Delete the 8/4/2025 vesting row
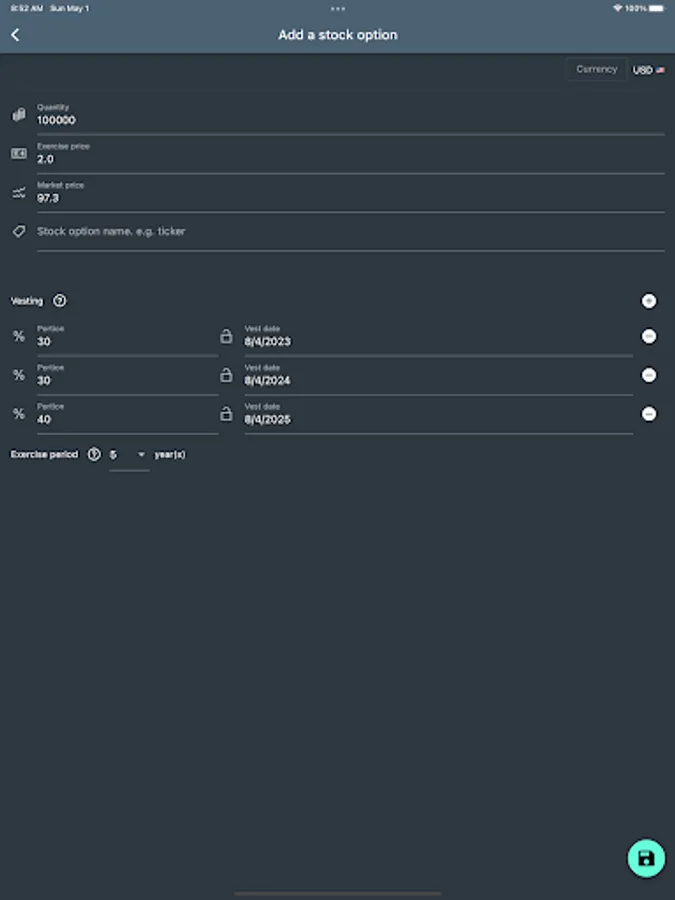 [649, 414]
